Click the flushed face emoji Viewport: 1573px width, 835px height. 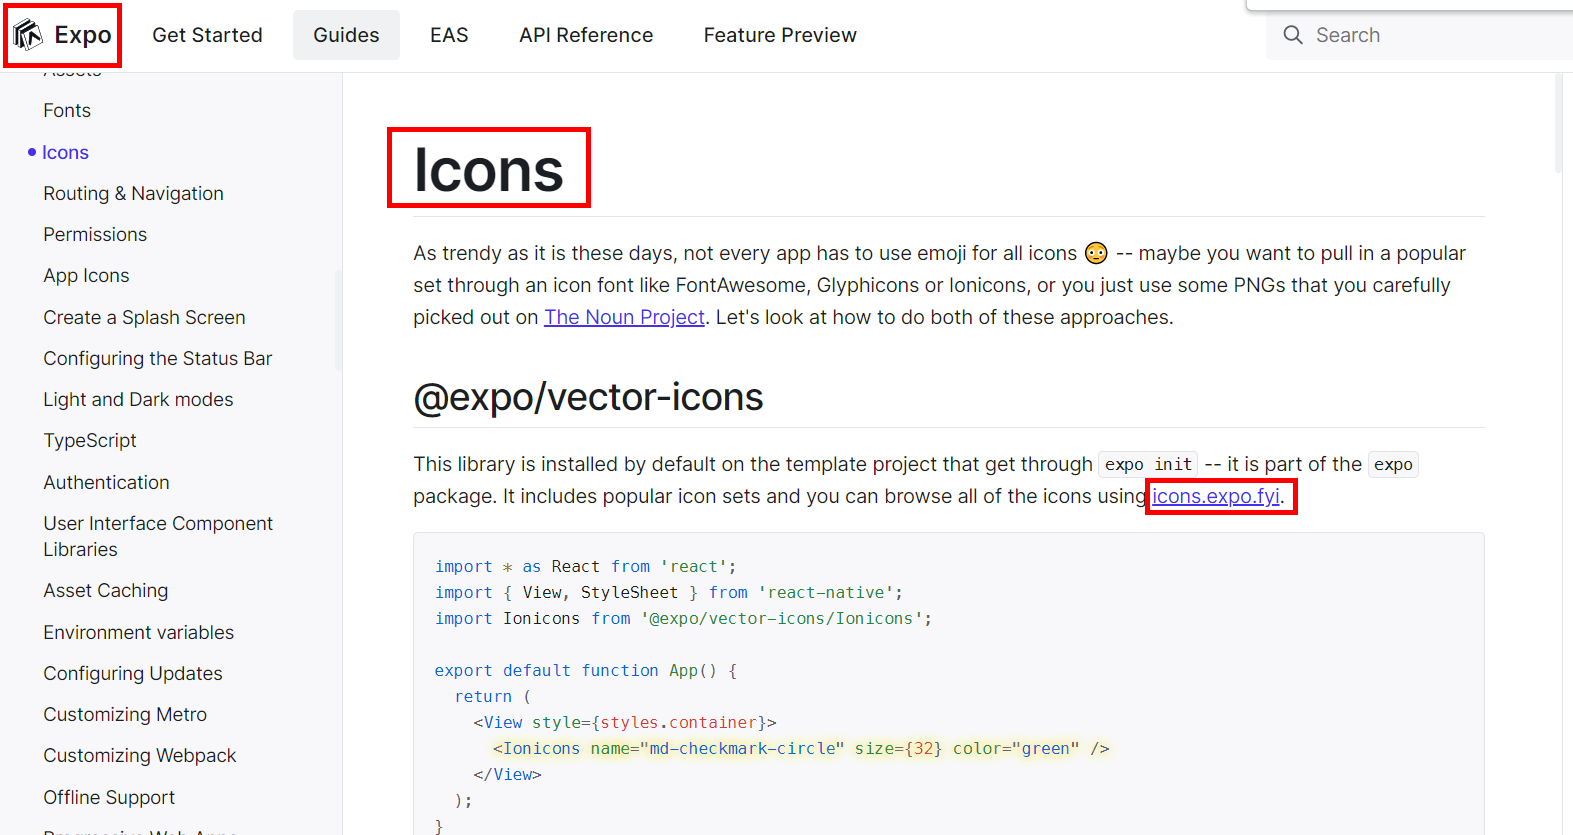coord(1096,253)
